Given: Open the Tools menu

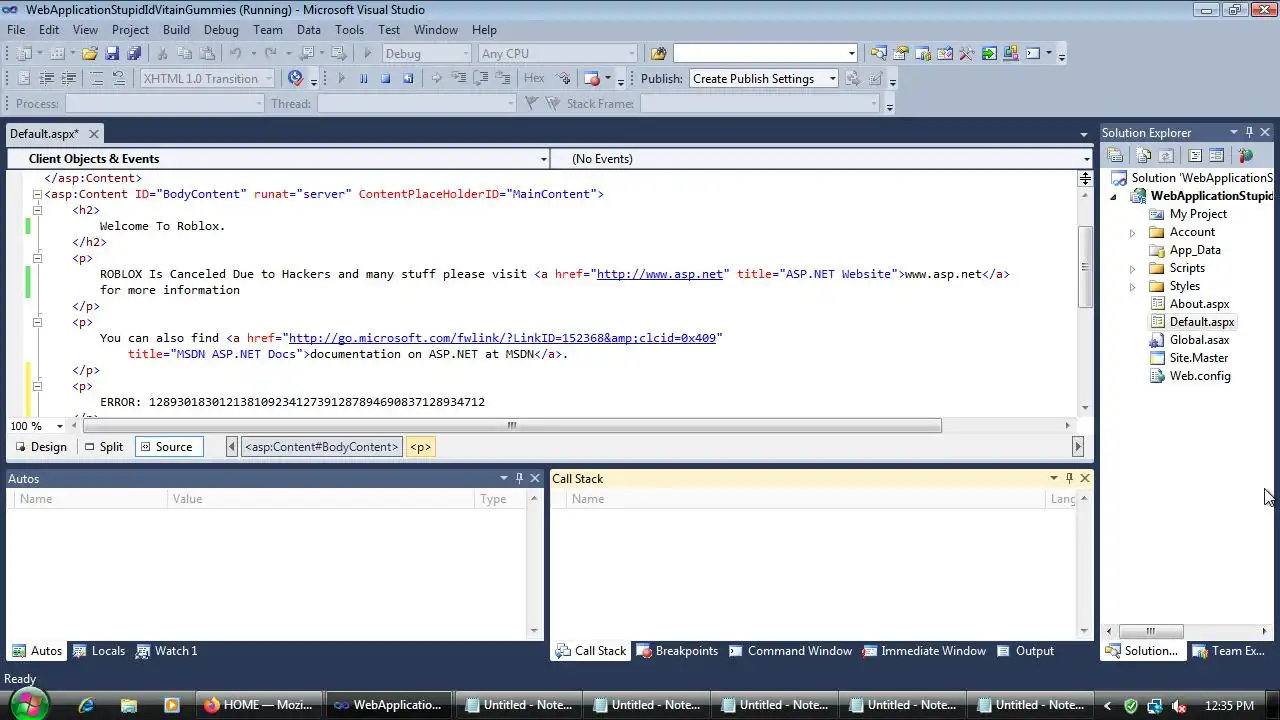Looking at the screenshot, I should point(349,30).
